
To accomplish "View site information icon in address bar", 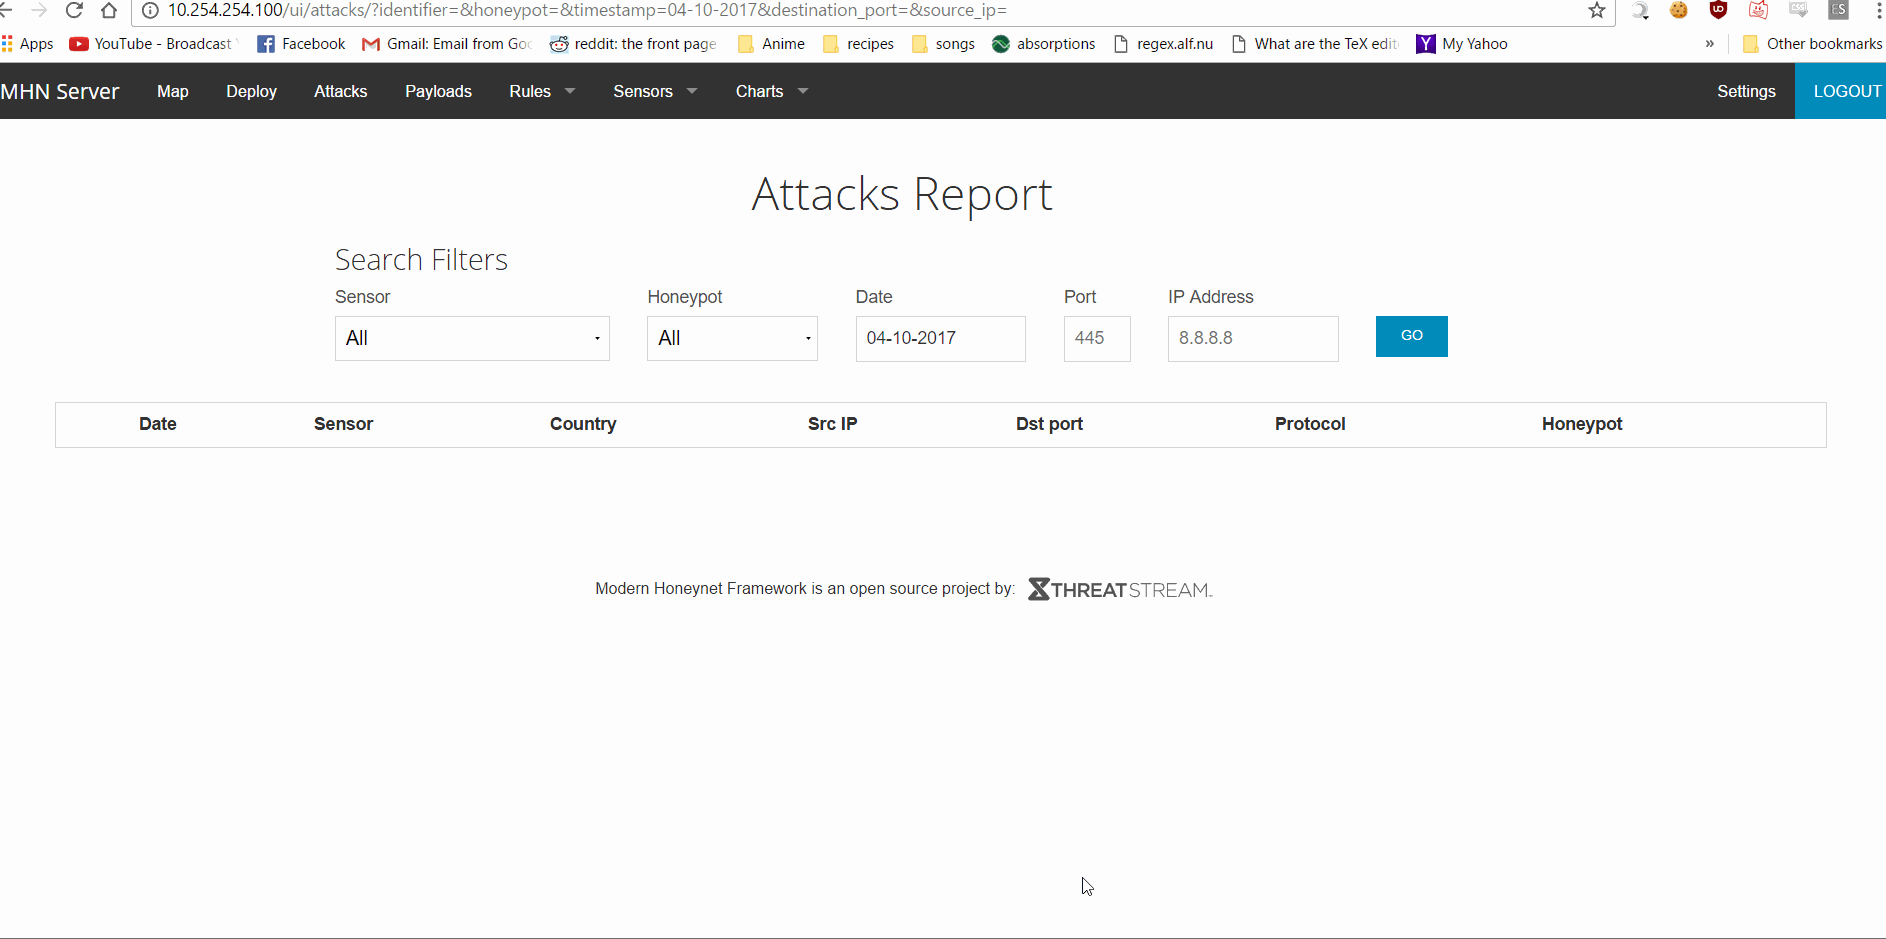I will (150, 11).
